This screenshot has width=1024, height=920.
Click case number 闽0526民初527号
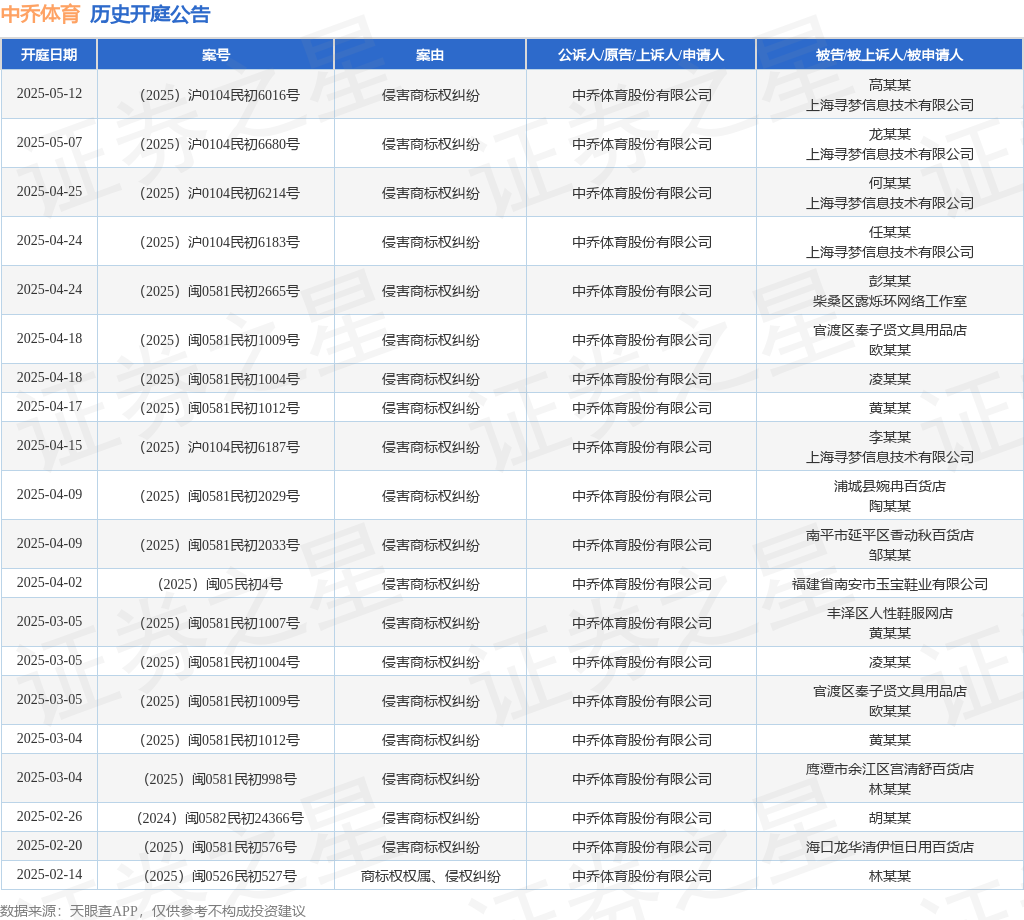pos(219,876)
